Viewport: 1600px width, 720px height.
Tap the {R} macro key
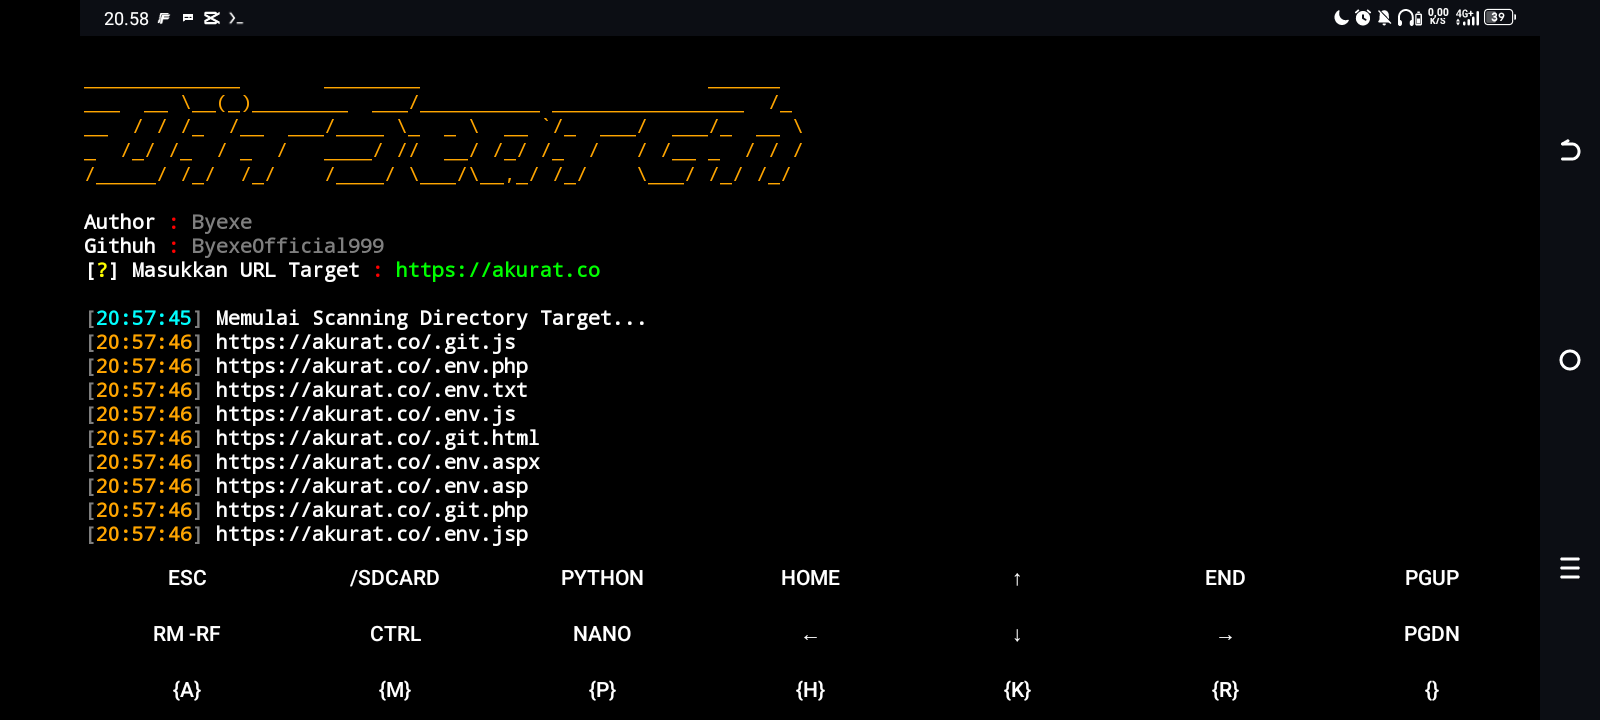1225,690
